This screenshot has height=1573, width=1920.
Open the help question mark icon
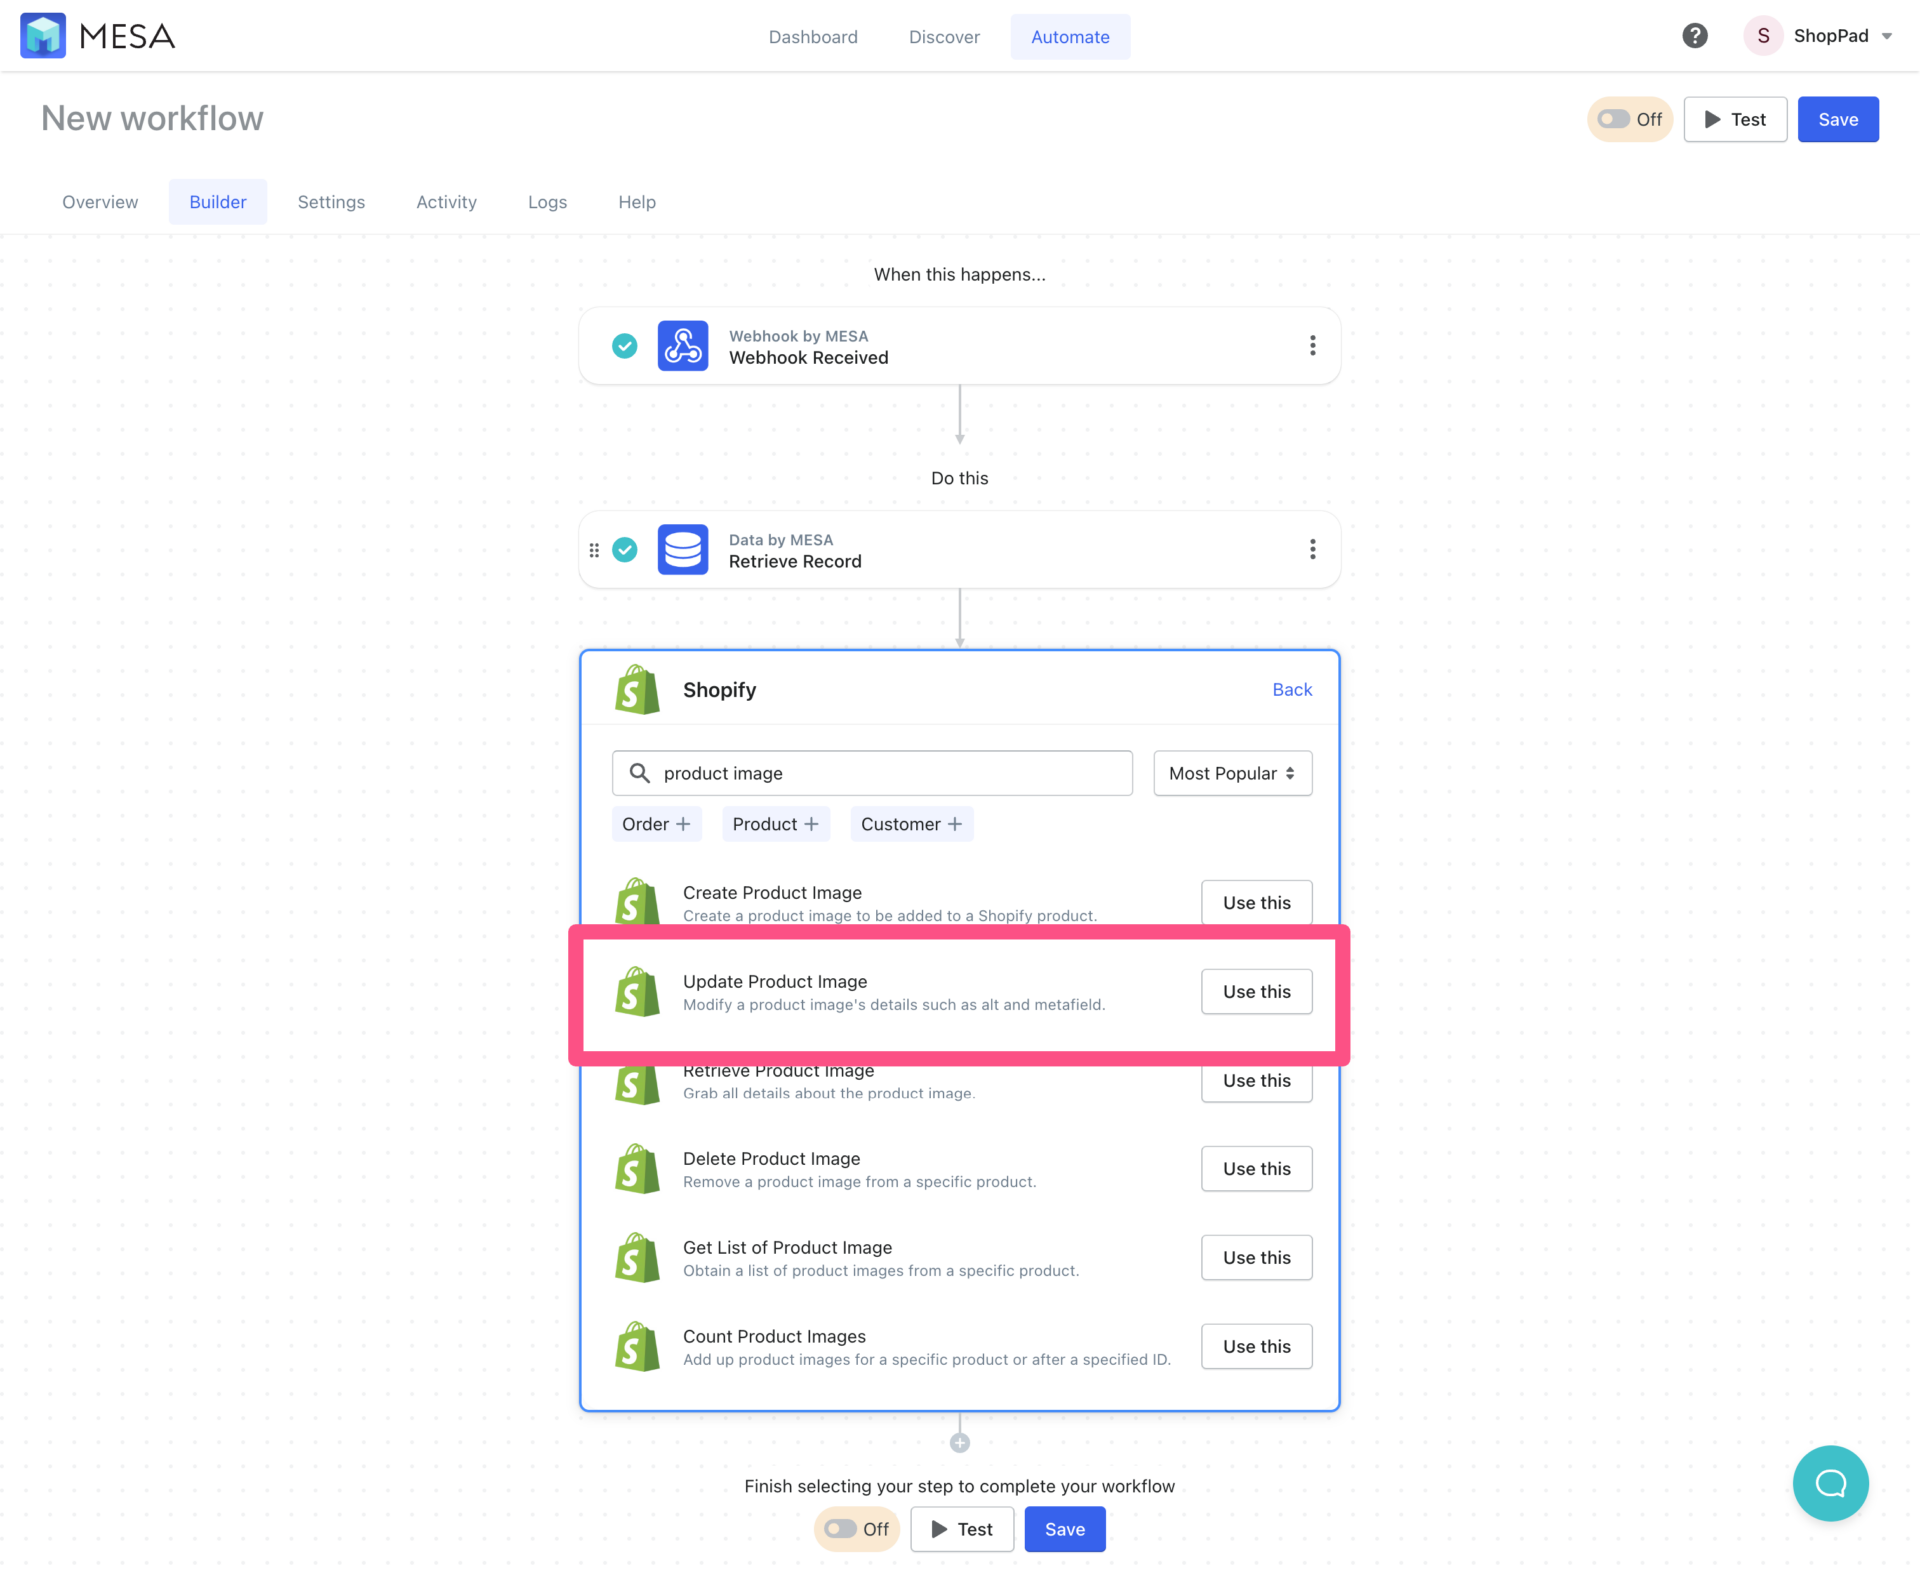tap(1694, 36)
